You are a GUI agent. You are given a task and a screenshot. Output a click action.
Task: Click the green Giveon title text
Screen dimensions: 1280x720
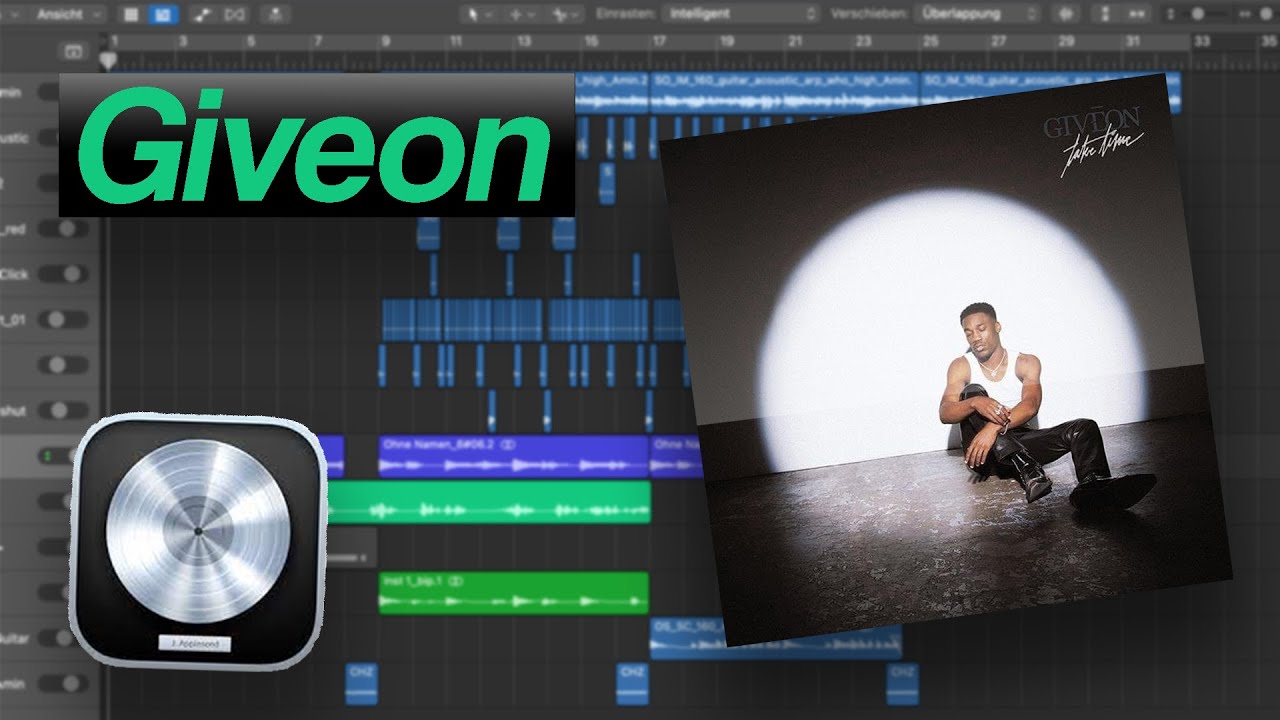coord(316,144)
